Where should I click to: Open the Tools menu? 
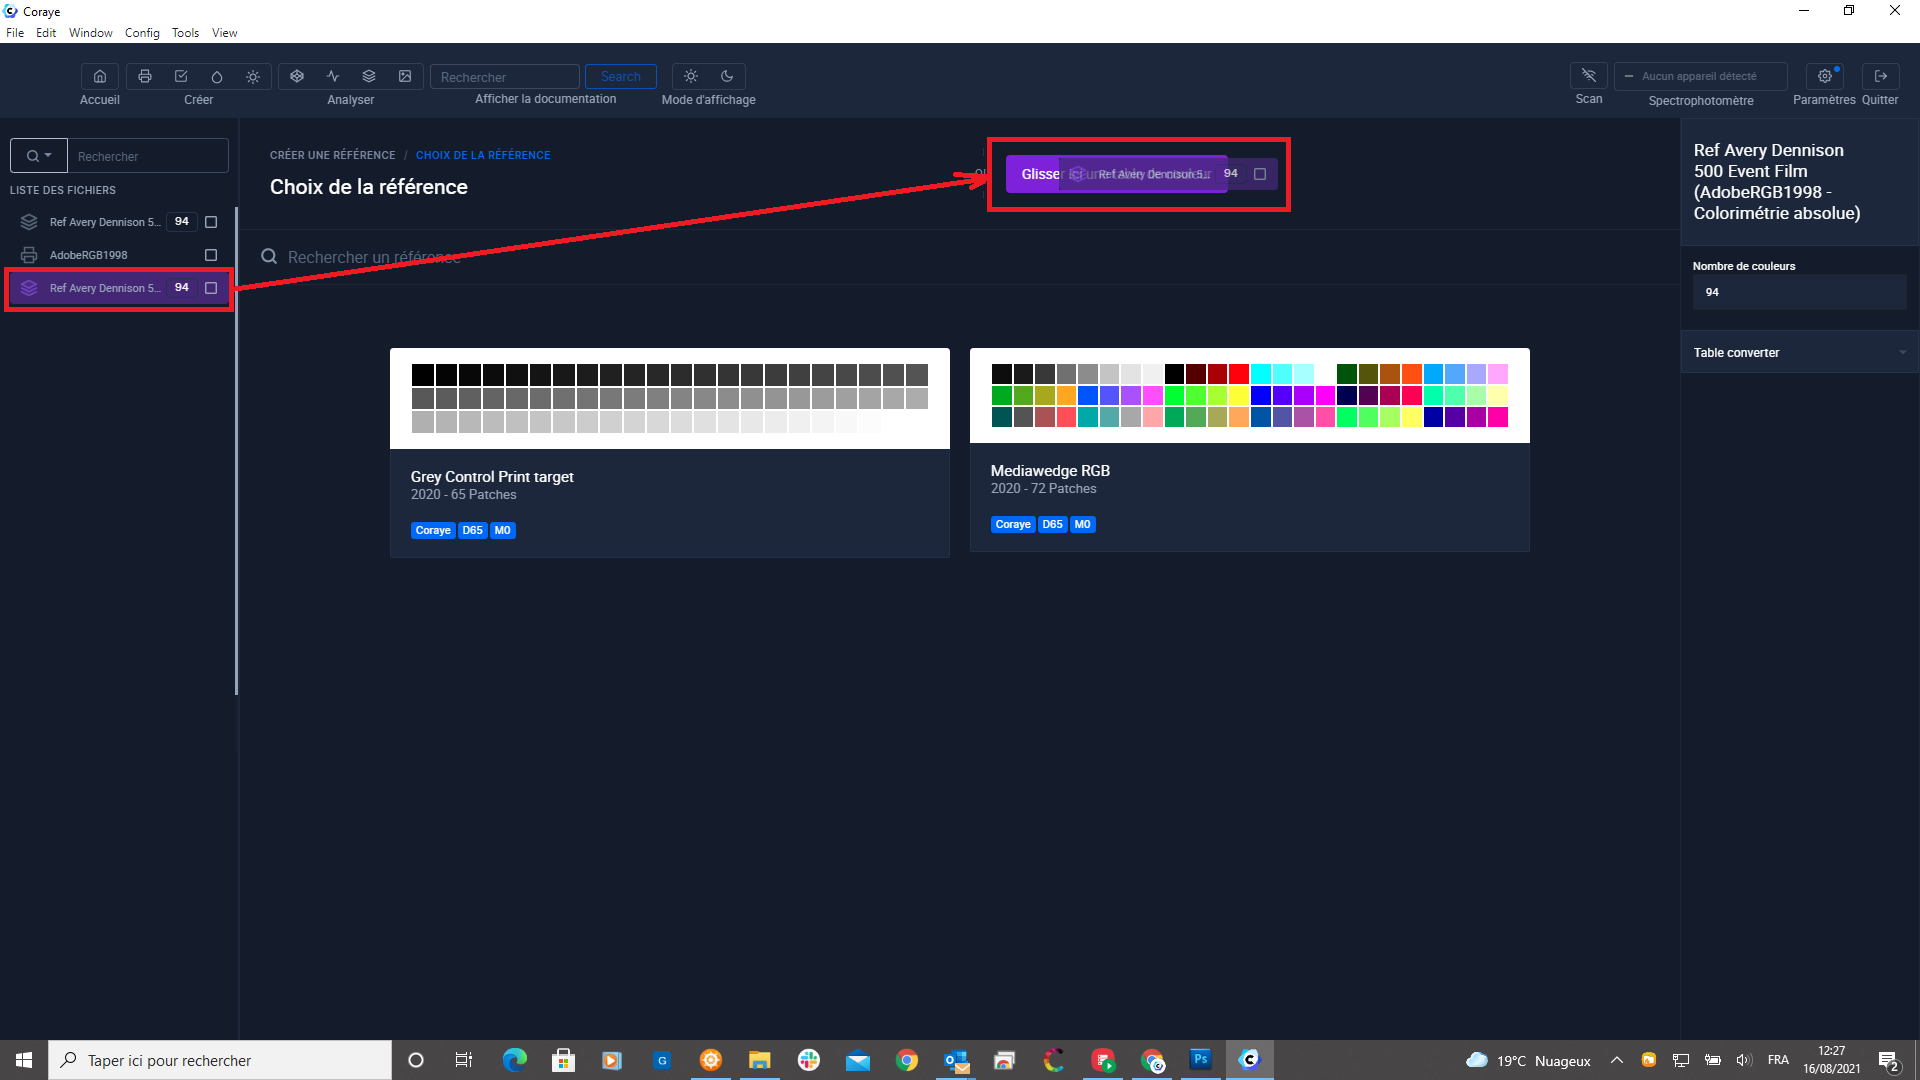pos(185,33)
